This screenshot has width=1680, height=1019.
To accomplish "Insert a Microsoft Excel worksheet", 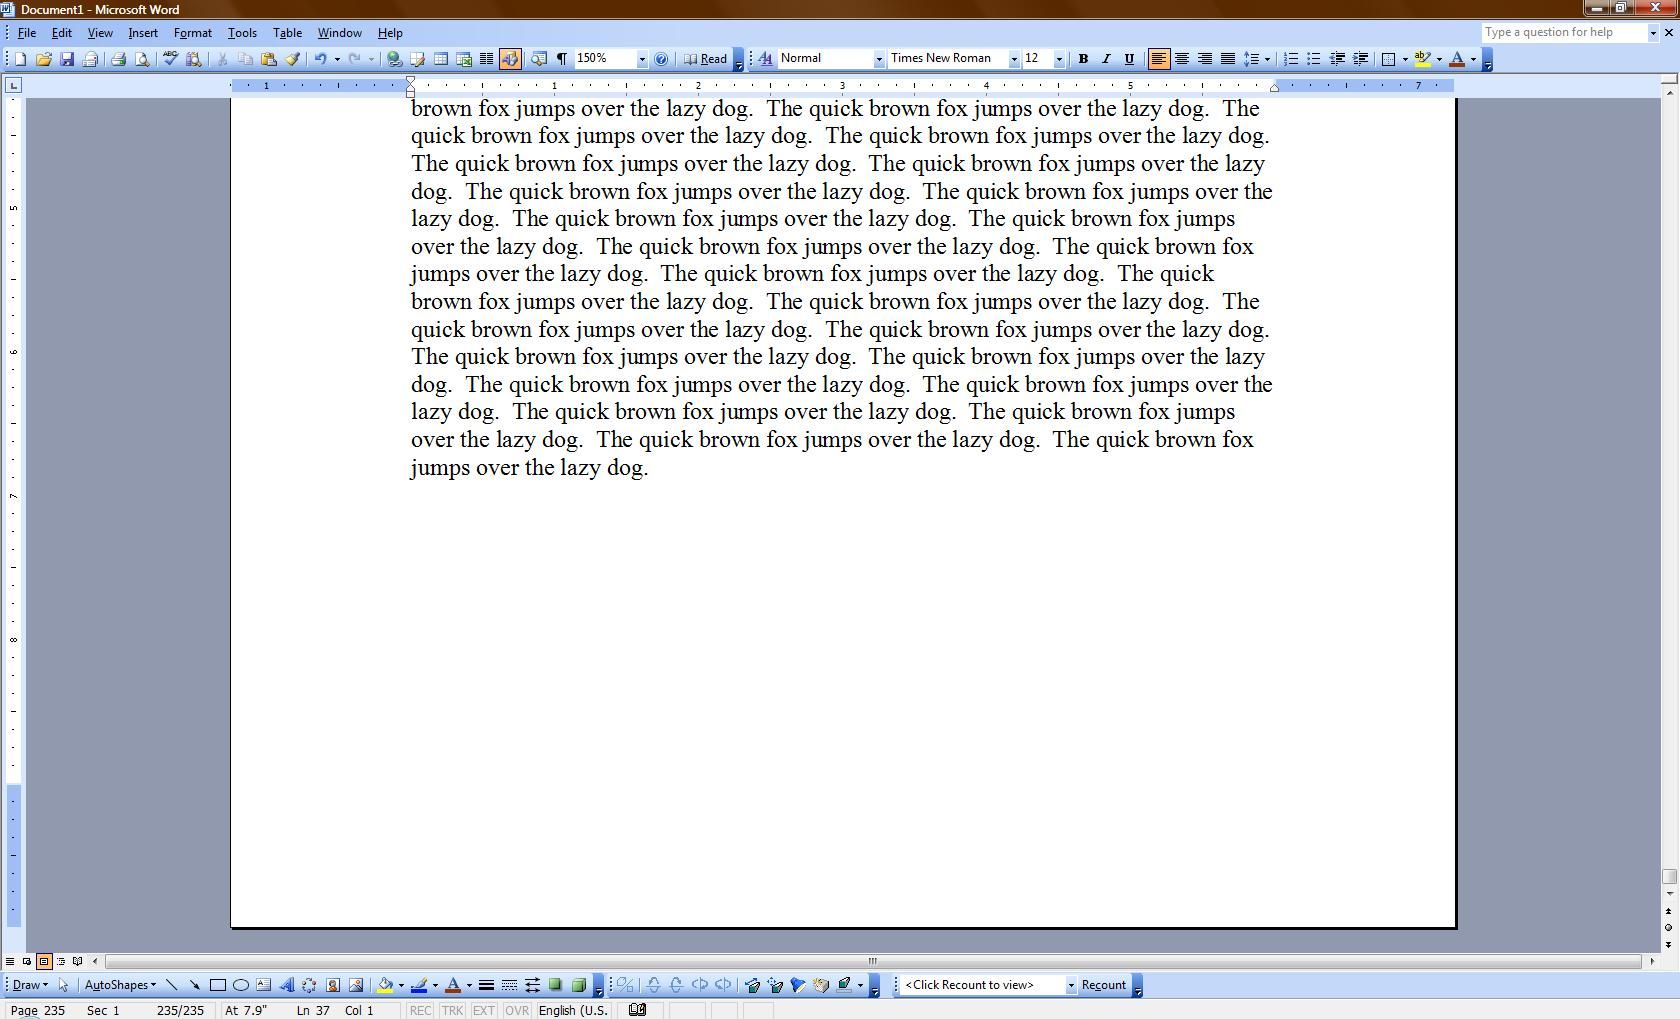I will coord(463,58).
